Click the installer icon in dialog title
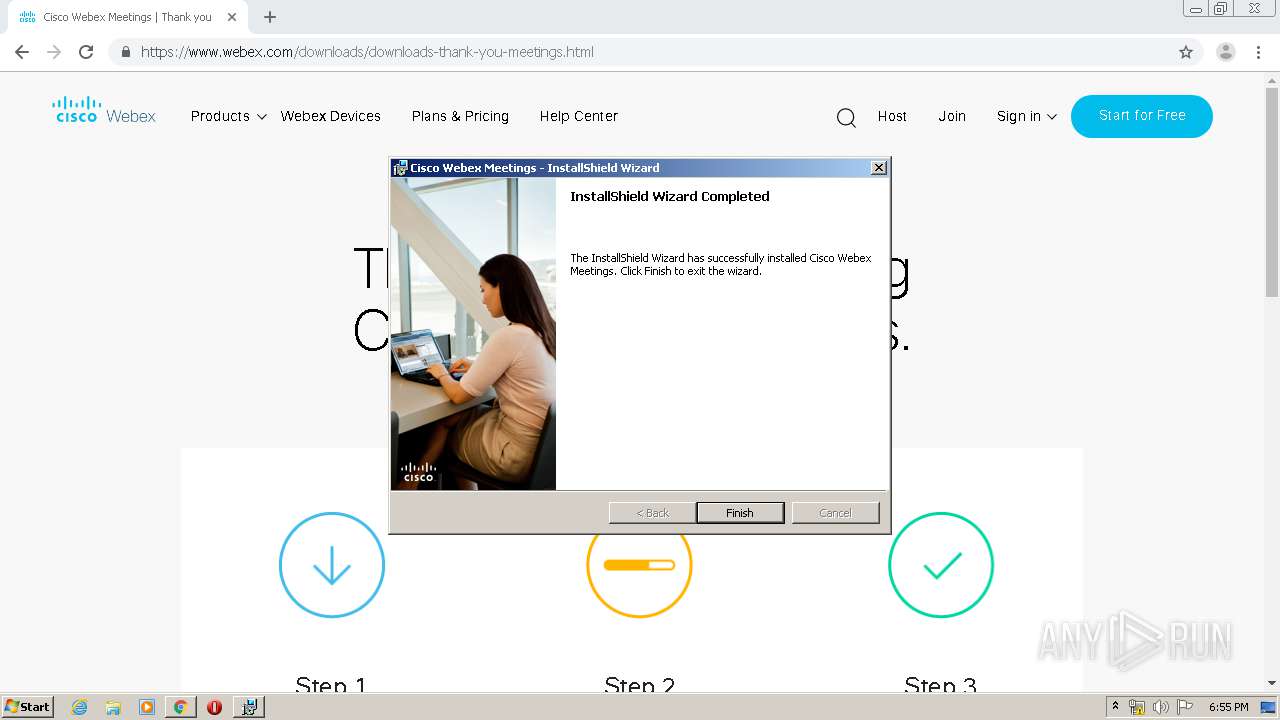Viewport: 1280px width, 720px height. [x=400, y=168]
